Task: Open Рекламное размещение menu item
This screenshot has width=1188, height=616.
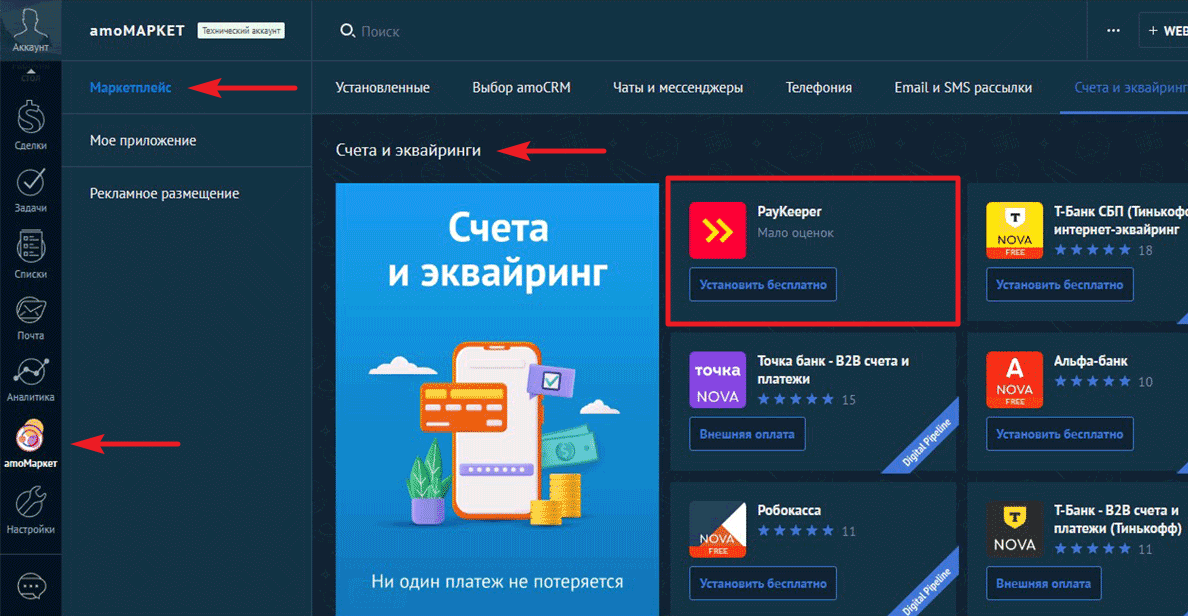Action: pyautogui.click(x=164, y=193)
